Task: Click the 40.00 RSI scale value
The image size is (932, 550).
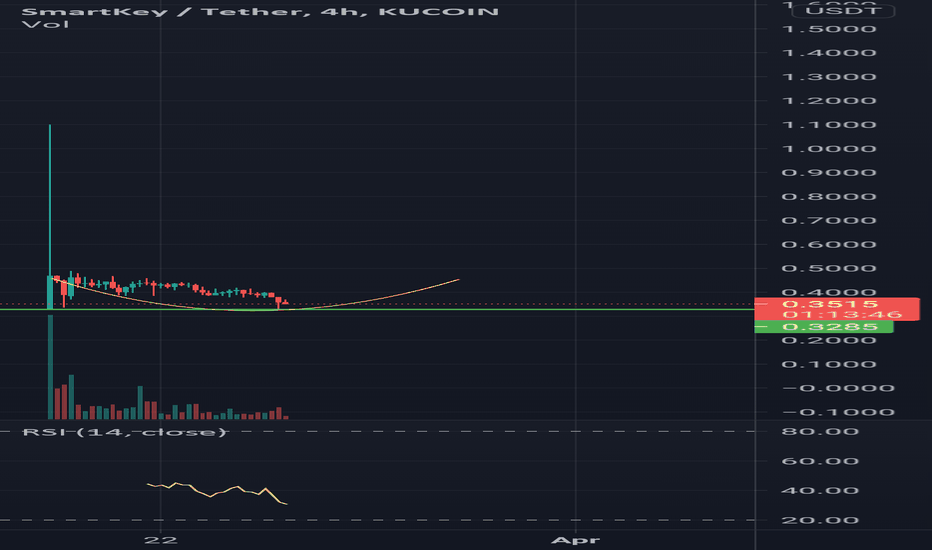Action: tap(820, 491)
